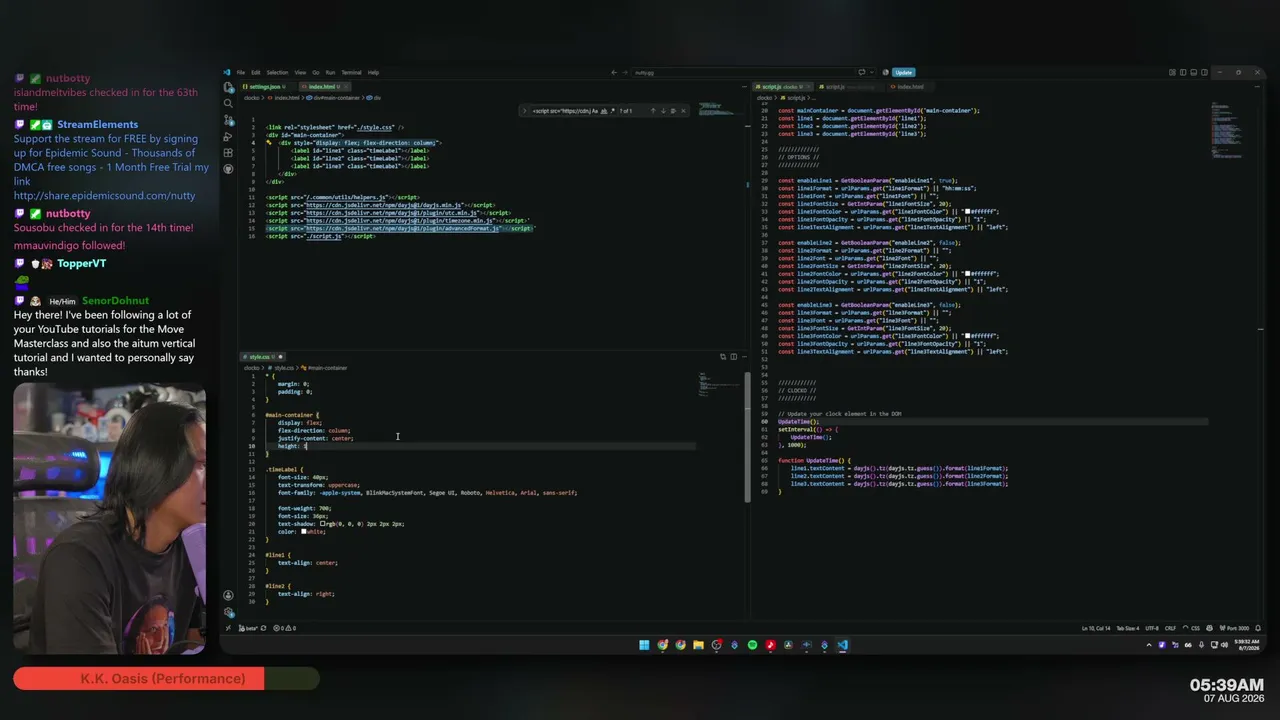The width and height of the screenshot is (1280, 720).
Task: Jump to the next find match
Action: click(662, 111)
